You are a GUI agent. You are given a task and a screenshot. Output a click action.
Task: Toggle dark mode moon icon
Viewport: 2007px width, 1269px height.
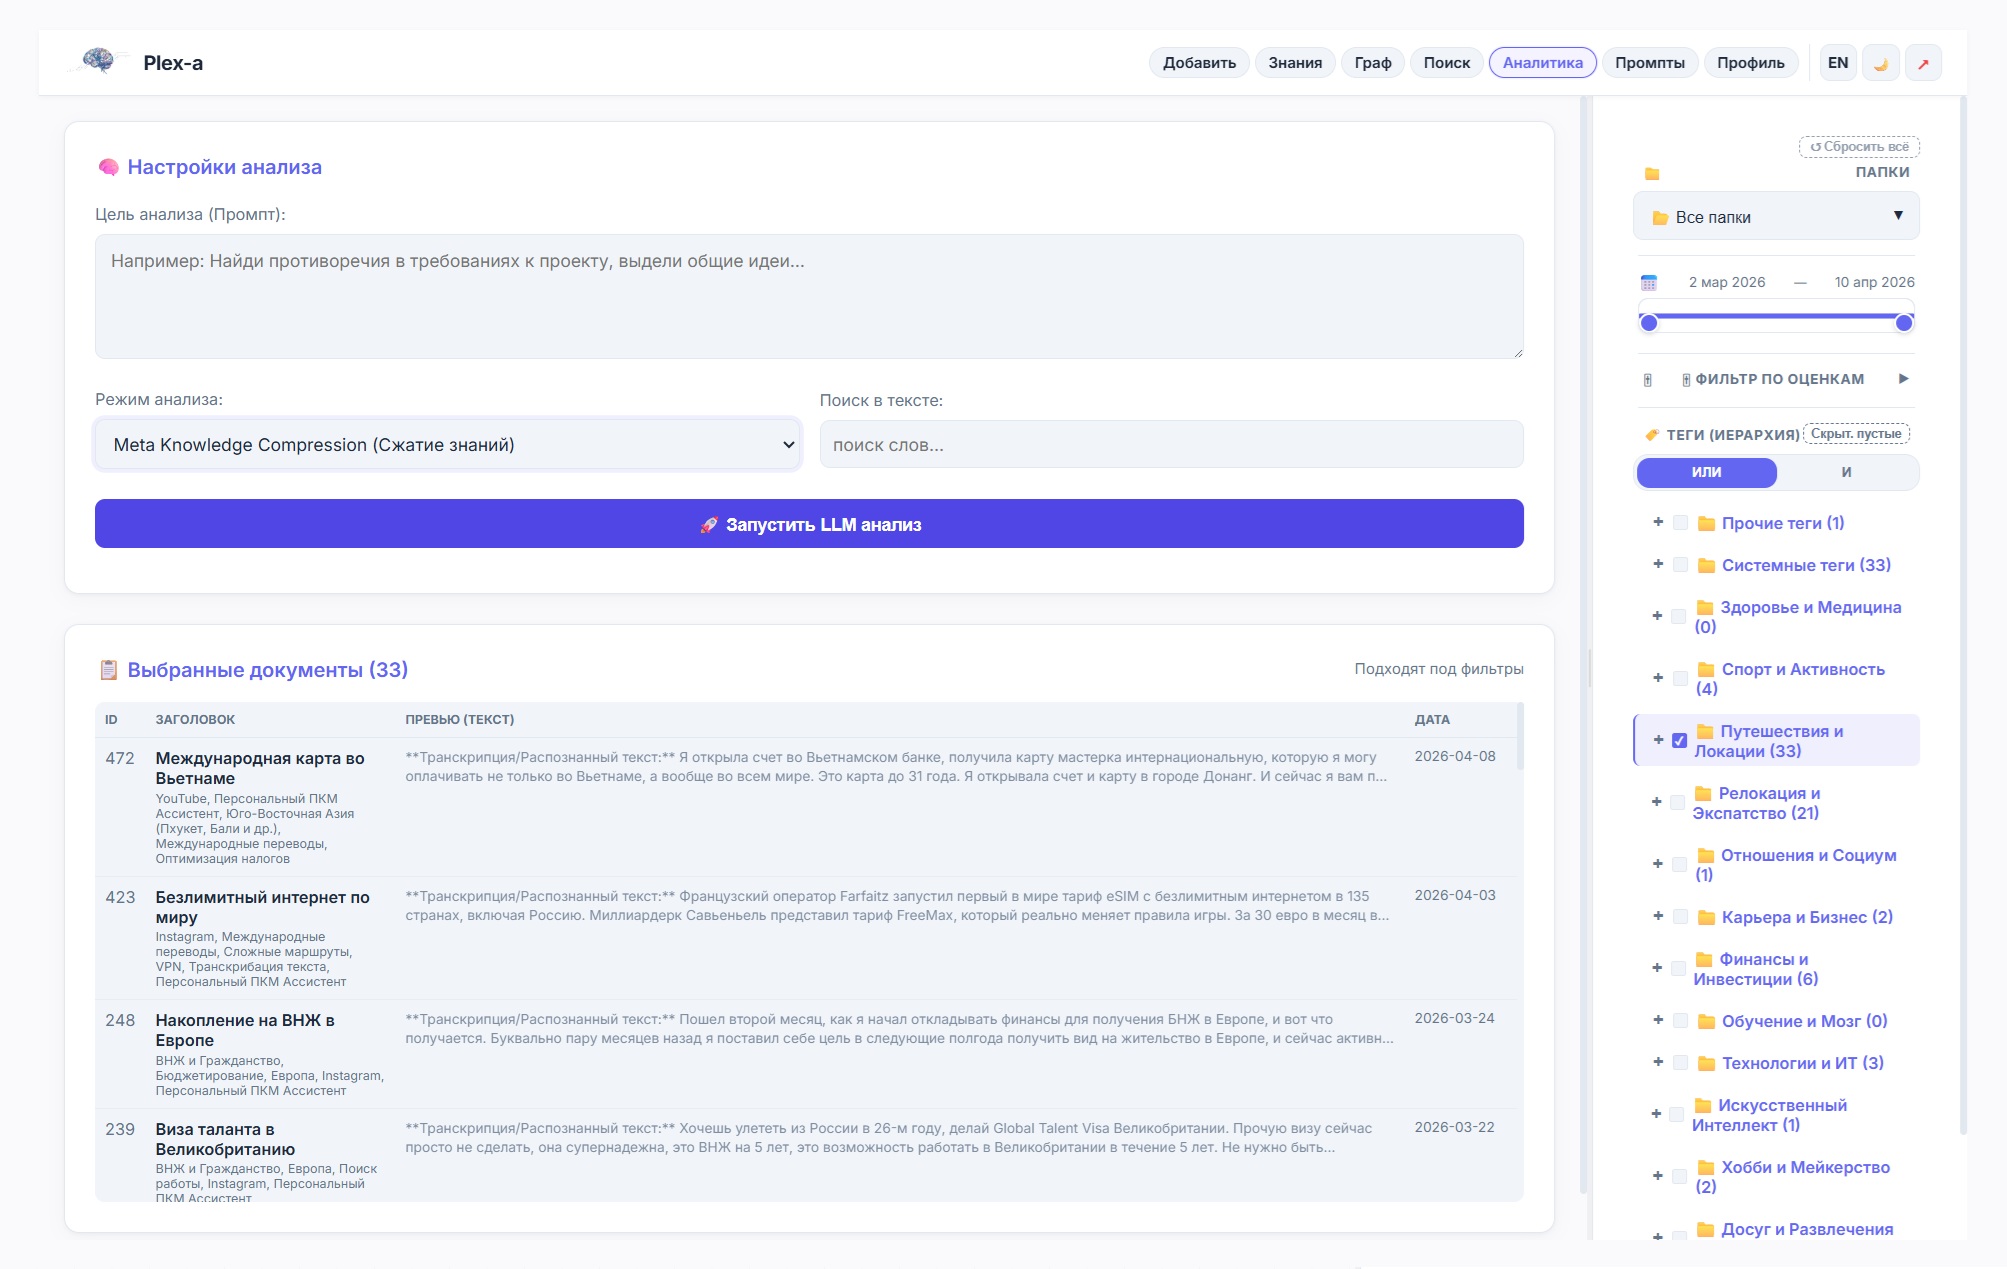pos(1880,63)
